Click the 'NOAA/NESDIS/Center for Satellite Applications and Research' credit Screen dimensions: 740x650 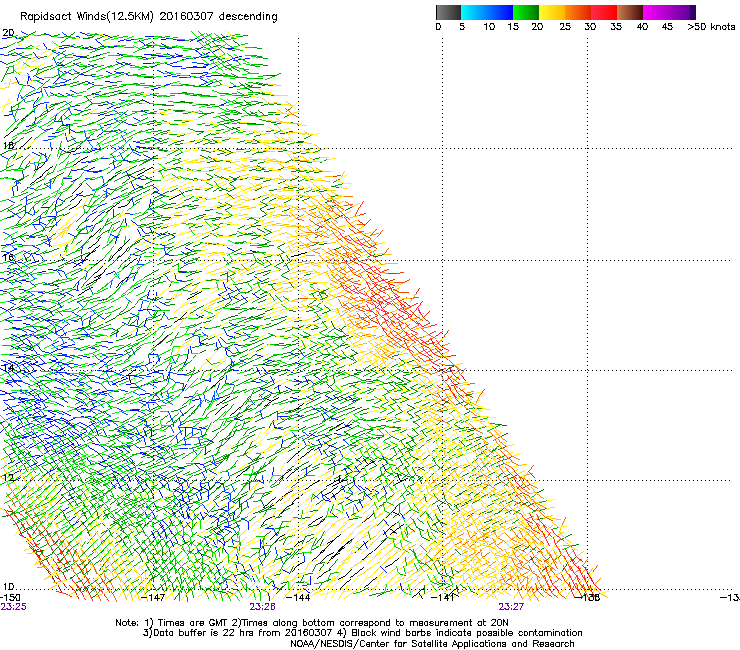[432, 644]
